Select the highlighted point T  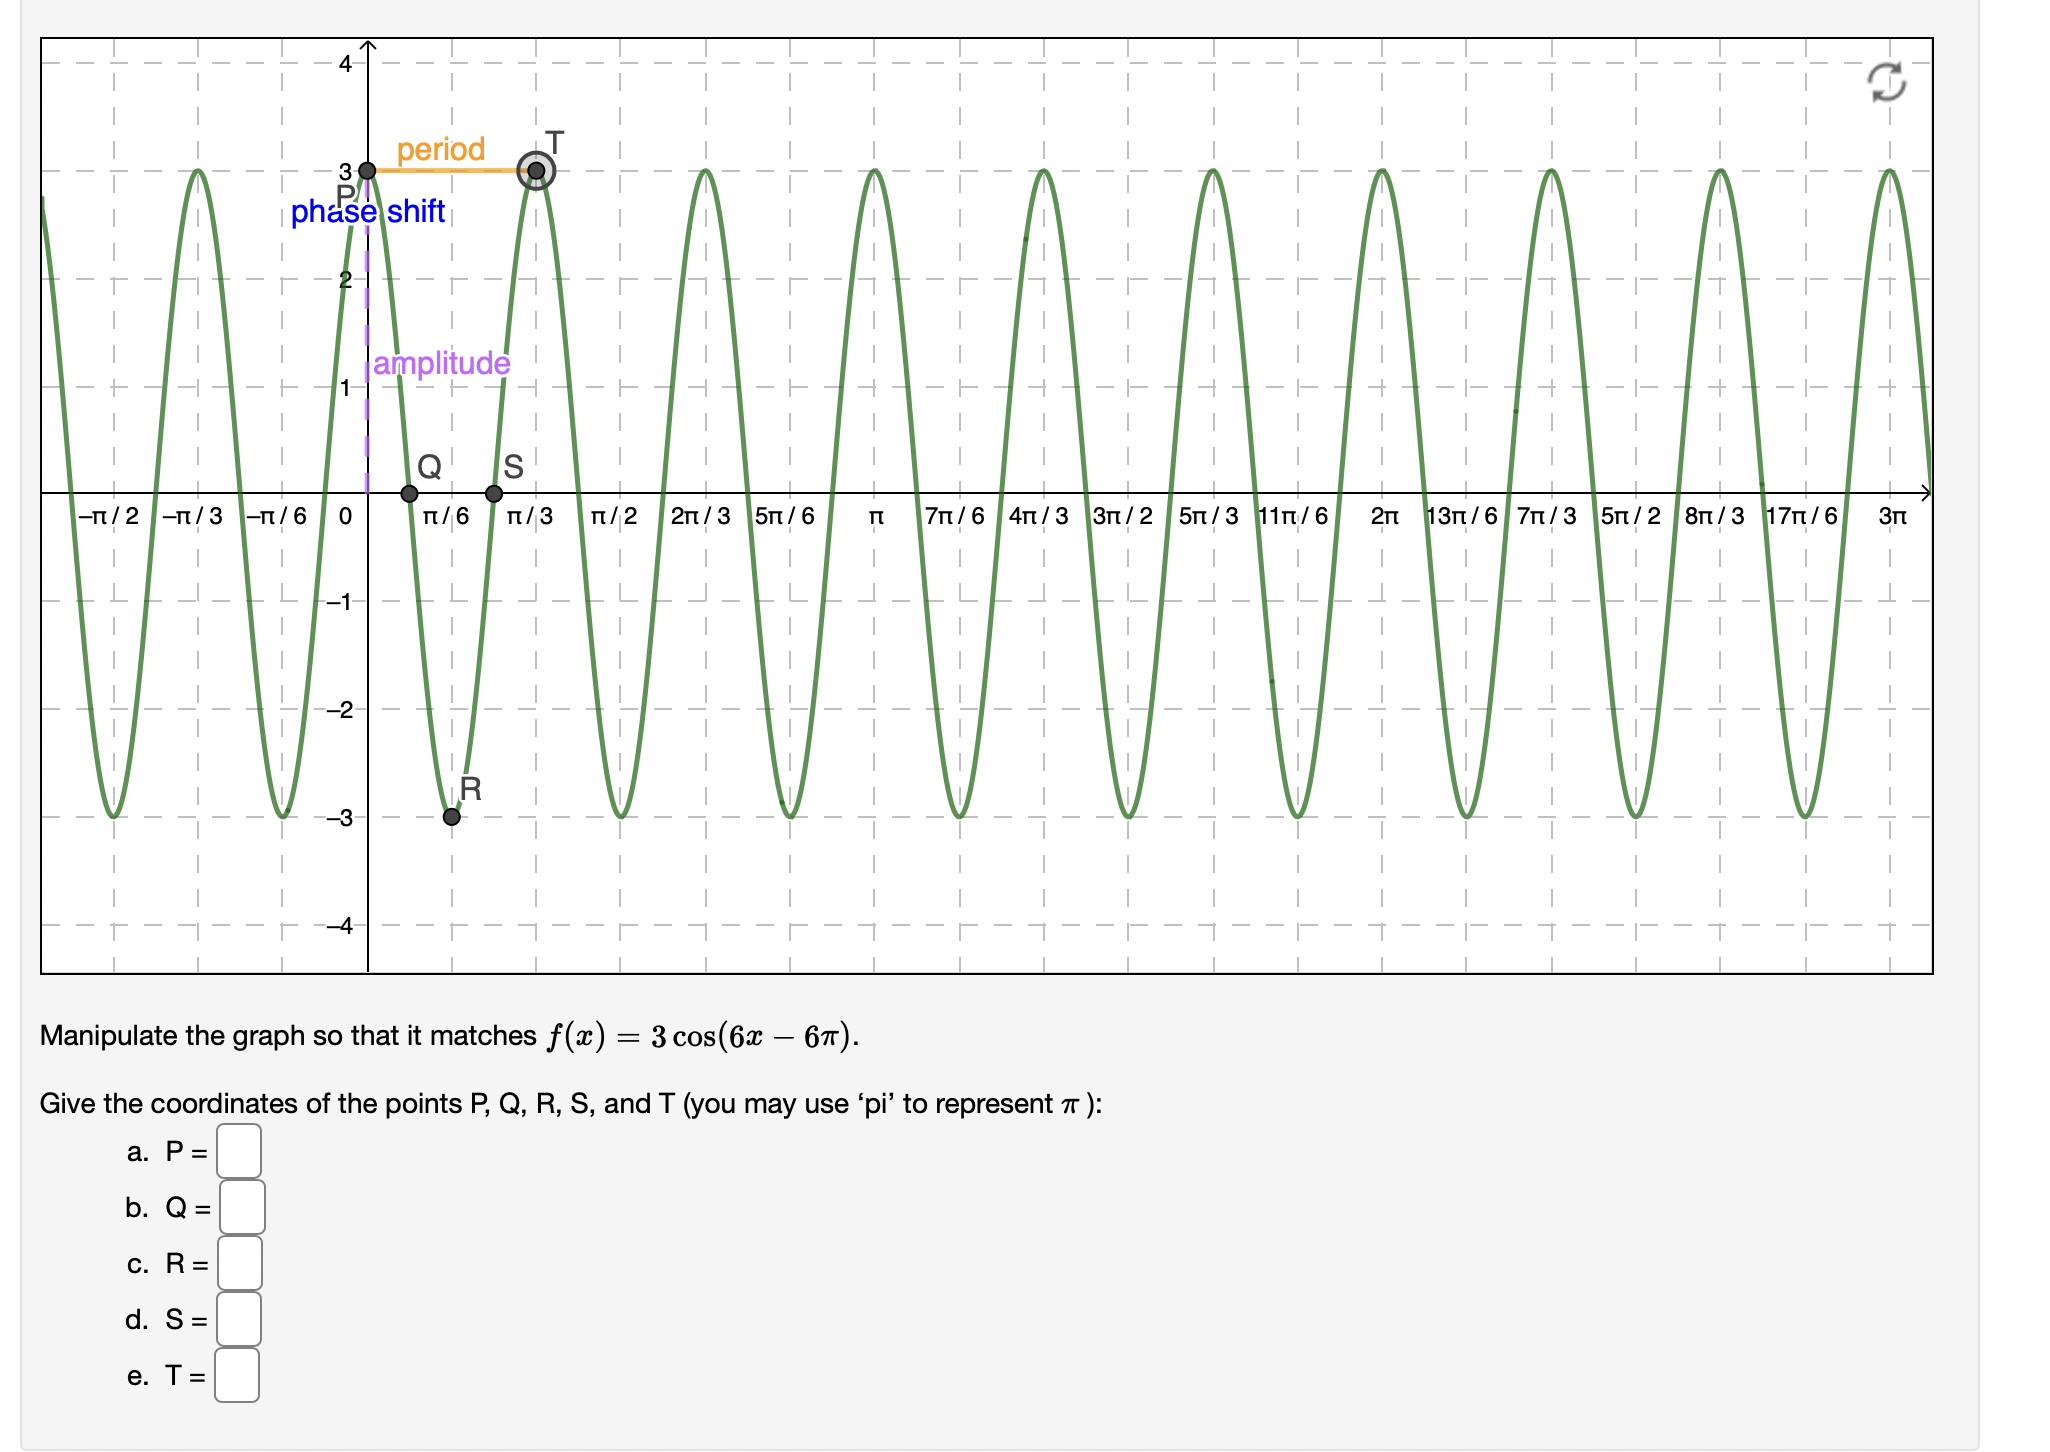pos(535,172)
